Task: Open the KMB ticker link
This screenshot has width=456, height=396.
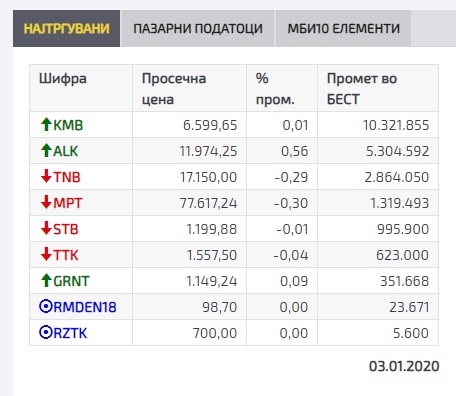Action: [68, 125]
